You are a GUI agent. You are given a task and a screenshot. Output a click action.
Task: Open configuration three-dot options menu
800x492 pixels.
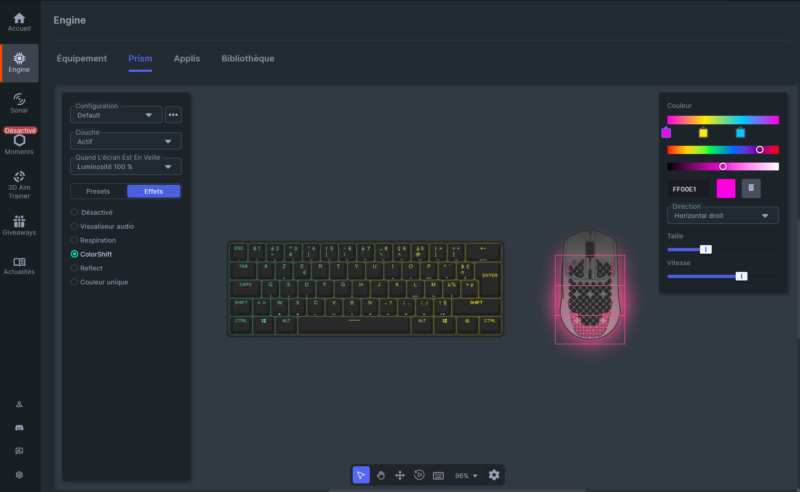point(173,115)
